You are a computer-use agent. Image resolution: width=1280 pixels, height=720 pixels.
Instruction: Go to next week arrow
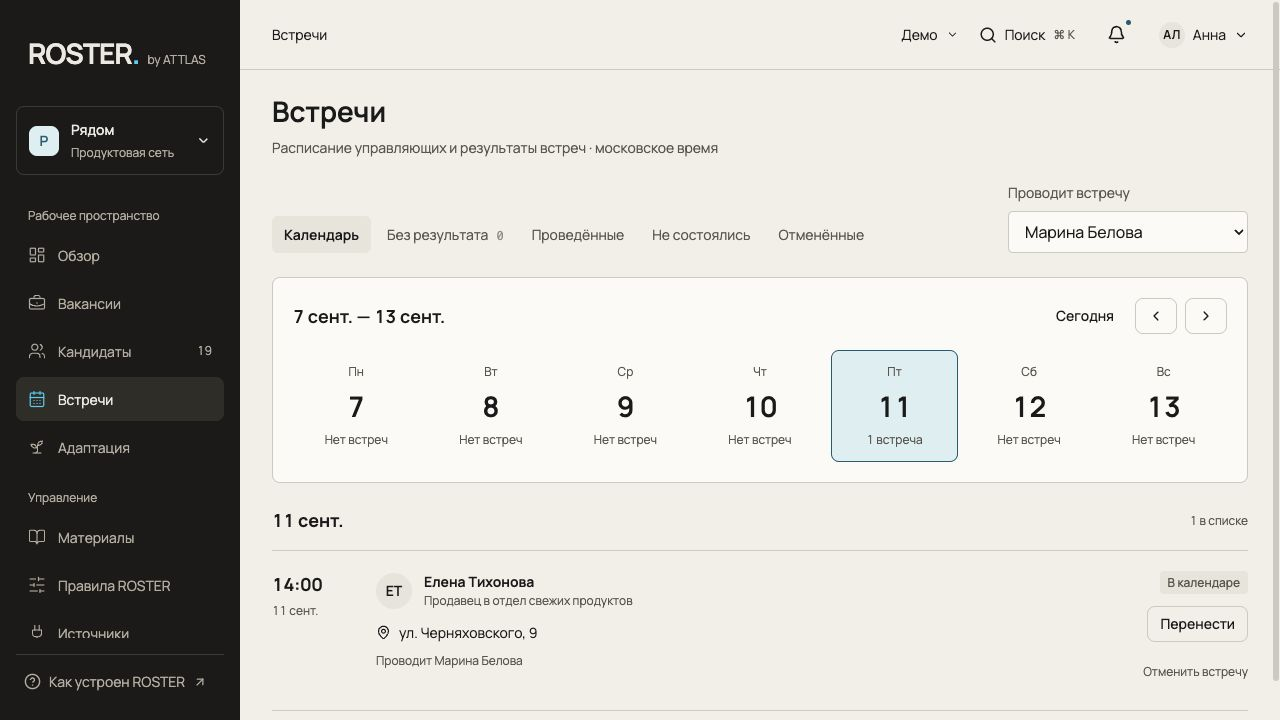(x=1206, y=316)
